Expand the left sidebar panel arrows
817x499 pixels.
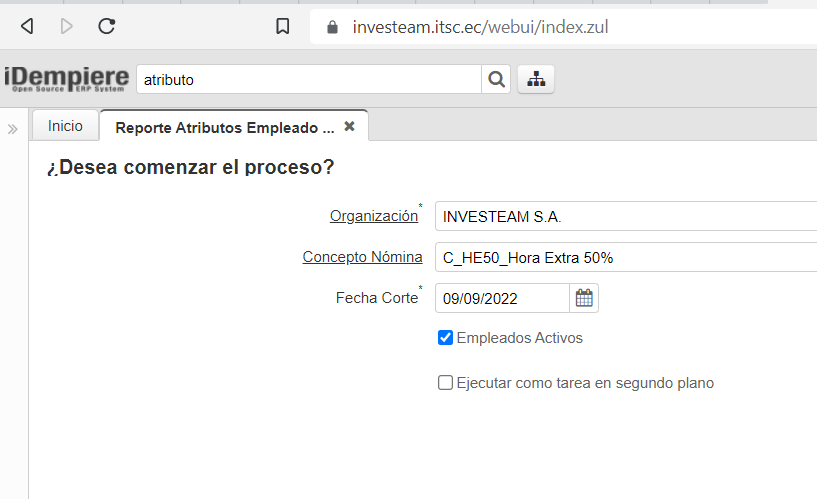click(14, 129)
